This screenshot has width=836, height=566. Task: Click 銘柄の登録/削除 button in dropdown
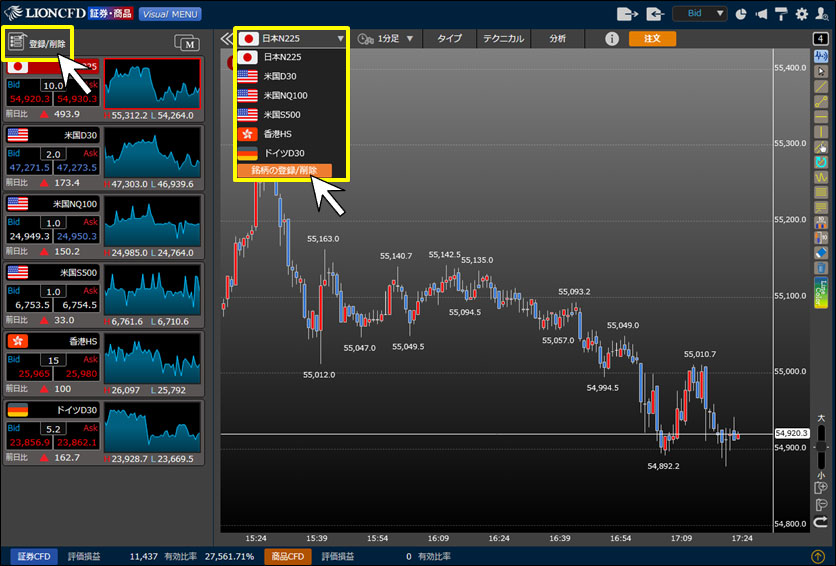click(284, 171)
